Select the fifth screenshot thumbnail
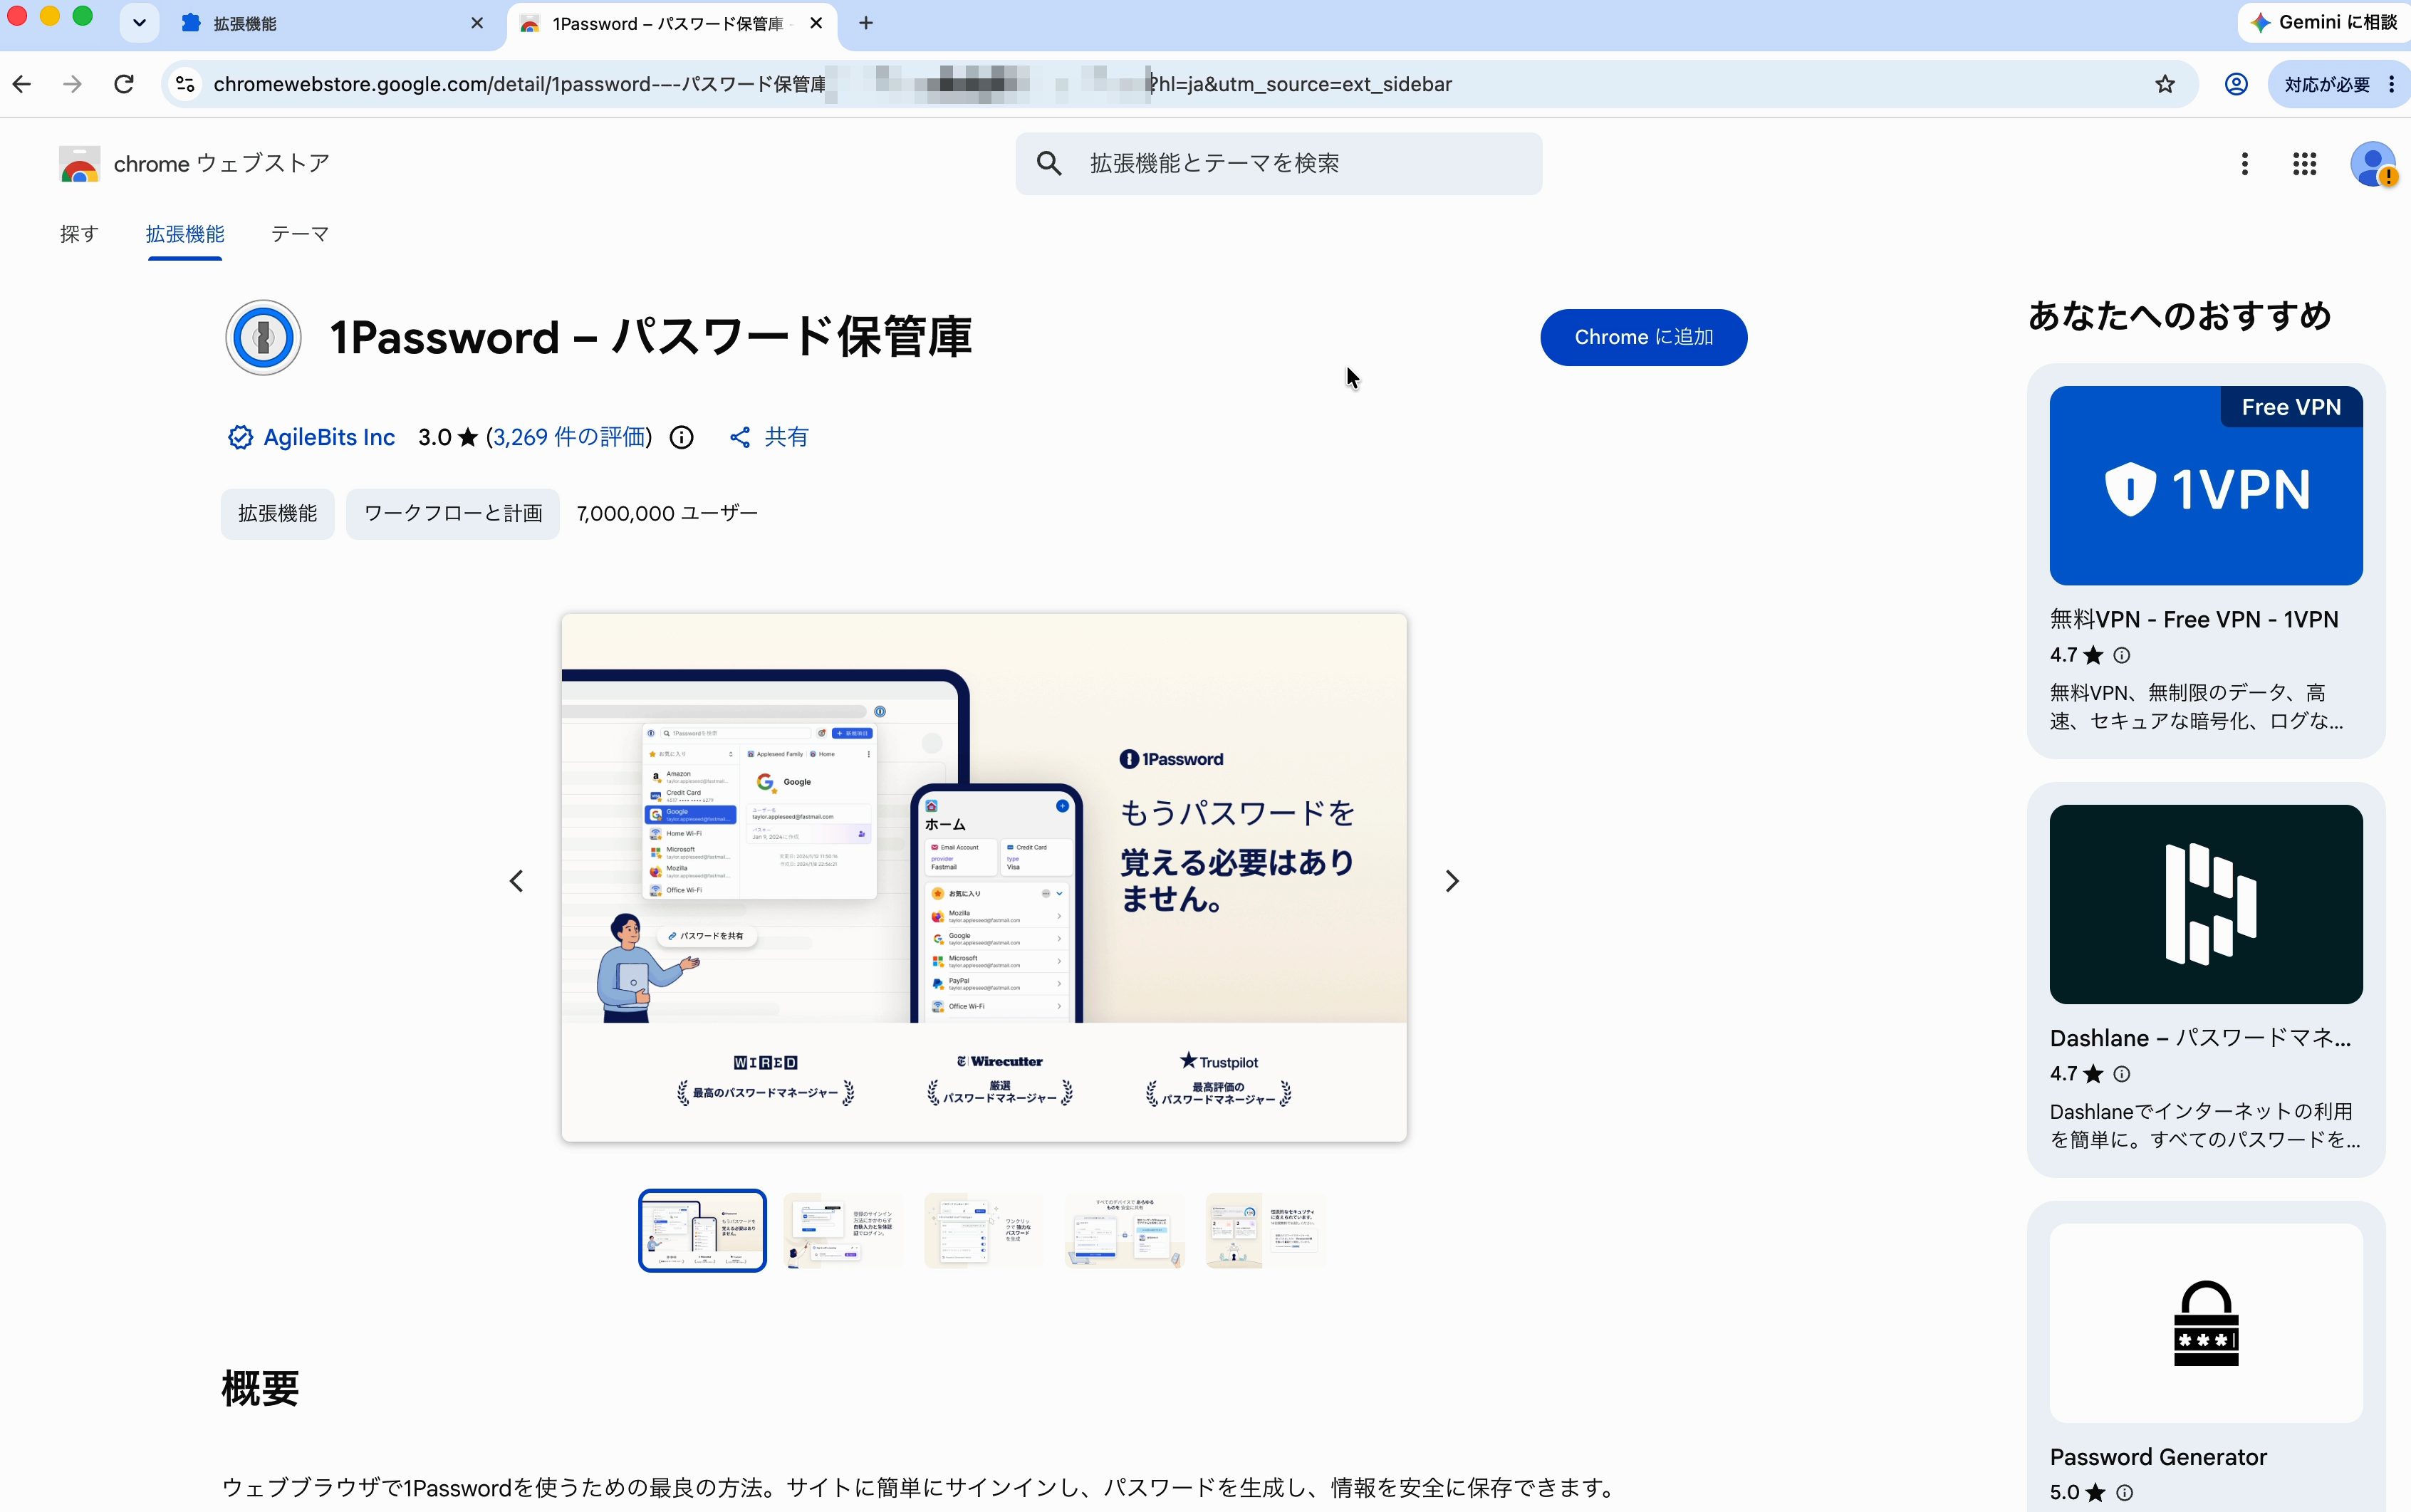 (x=1266, y=1230)
